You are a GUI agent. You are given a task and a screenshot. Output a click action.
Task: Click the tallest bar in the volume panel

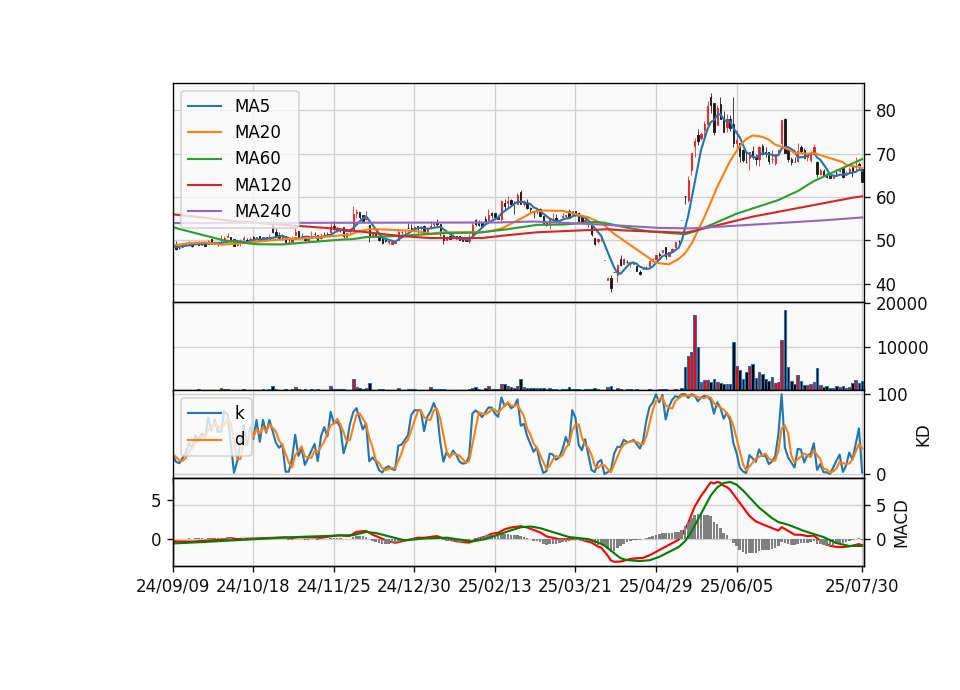(x=786, y=350)
